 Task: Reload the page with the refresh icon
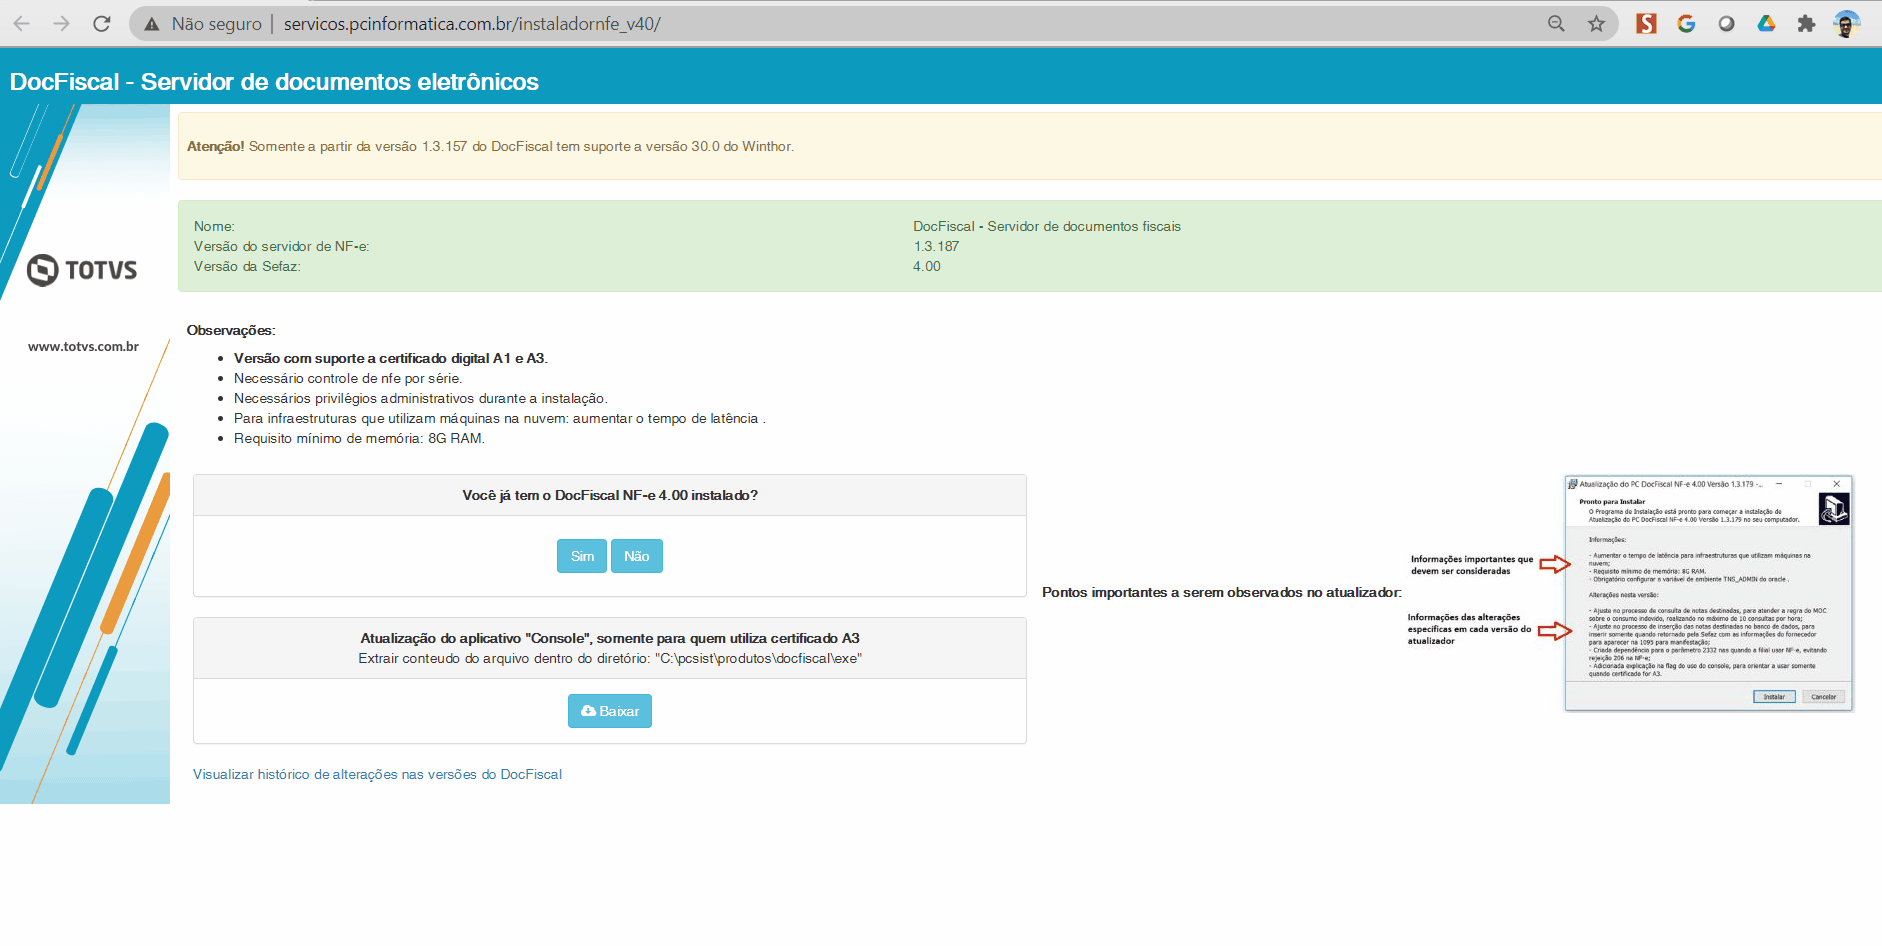(102, 24)
